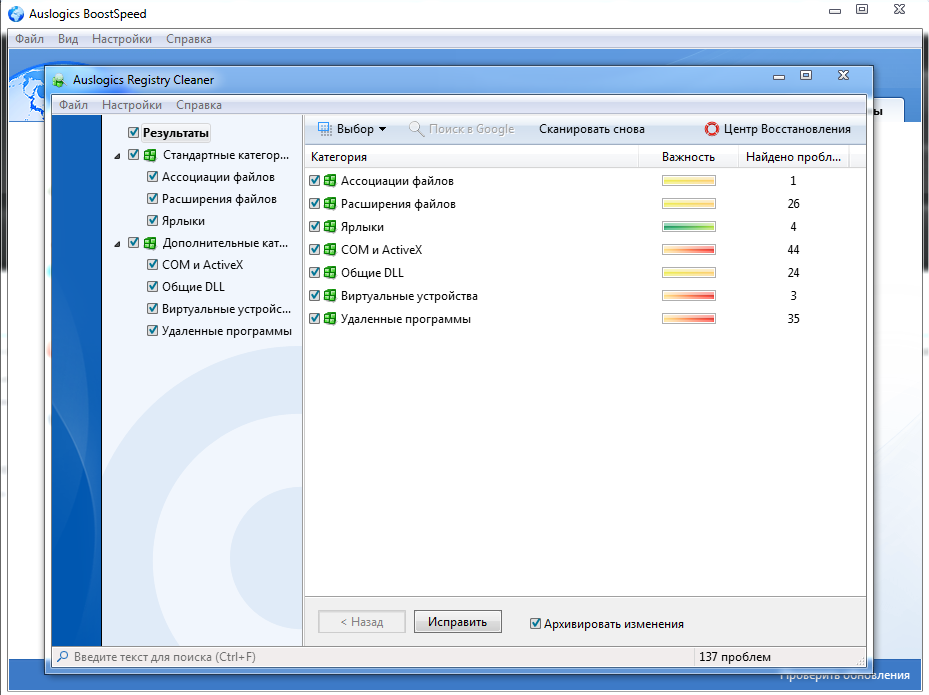Click the importance bar for Ярлыки
This screenshot has height=695, width=929.
point(688,226)
